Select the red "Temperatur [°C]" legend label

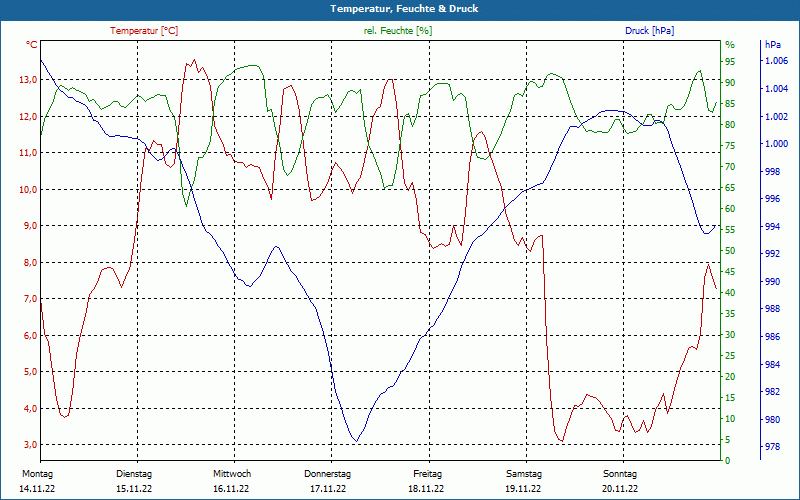coord(144,31)
